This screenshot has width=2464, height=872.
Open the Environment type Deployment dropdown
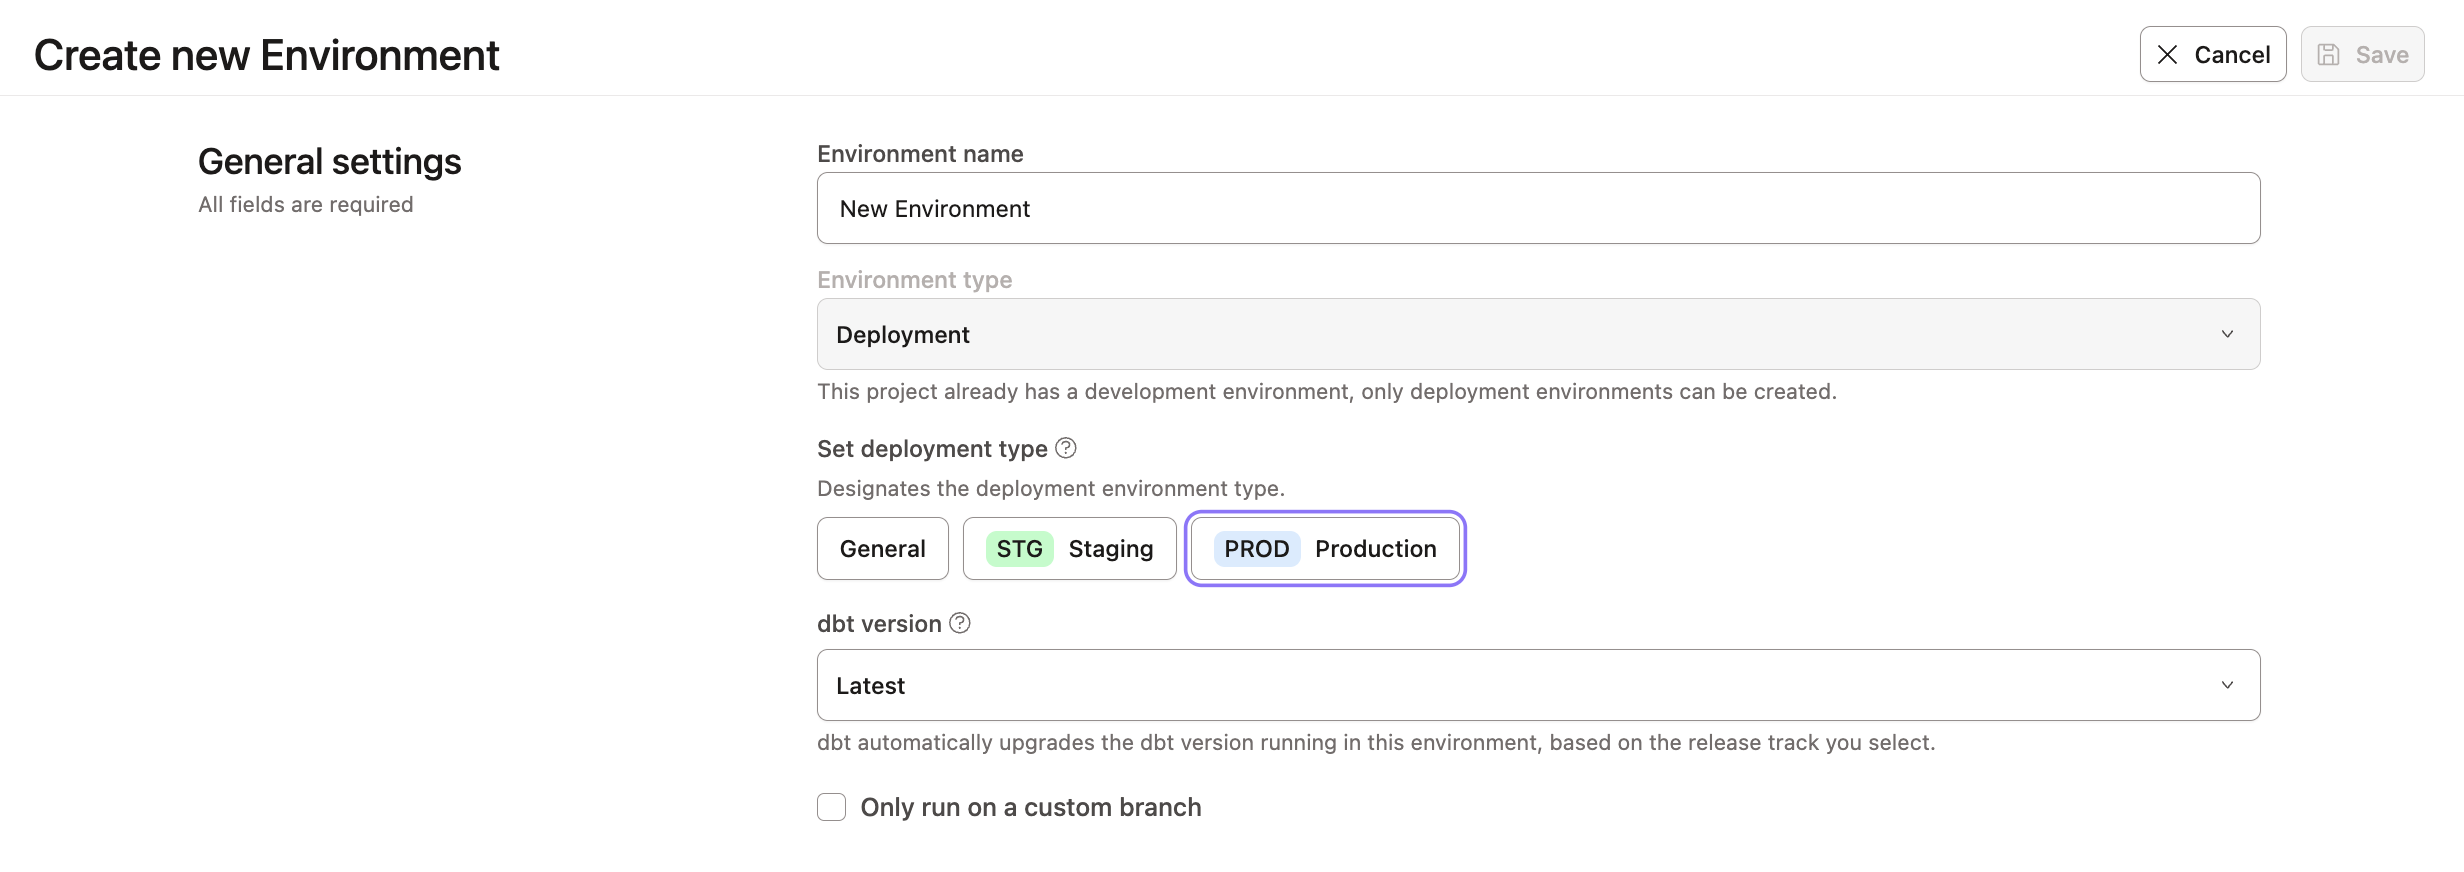(x=1537, y=334)
